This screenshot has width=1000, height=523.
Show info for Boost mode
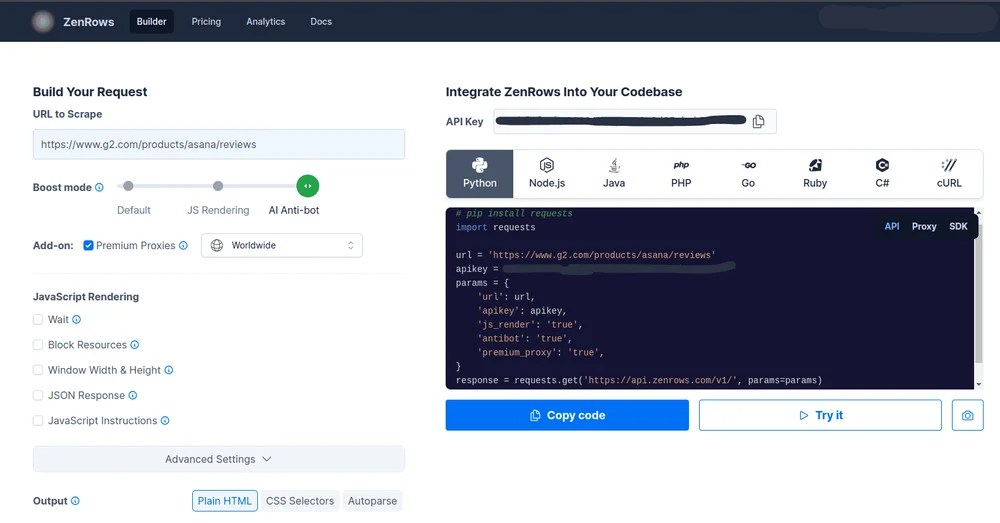[99, 188]
